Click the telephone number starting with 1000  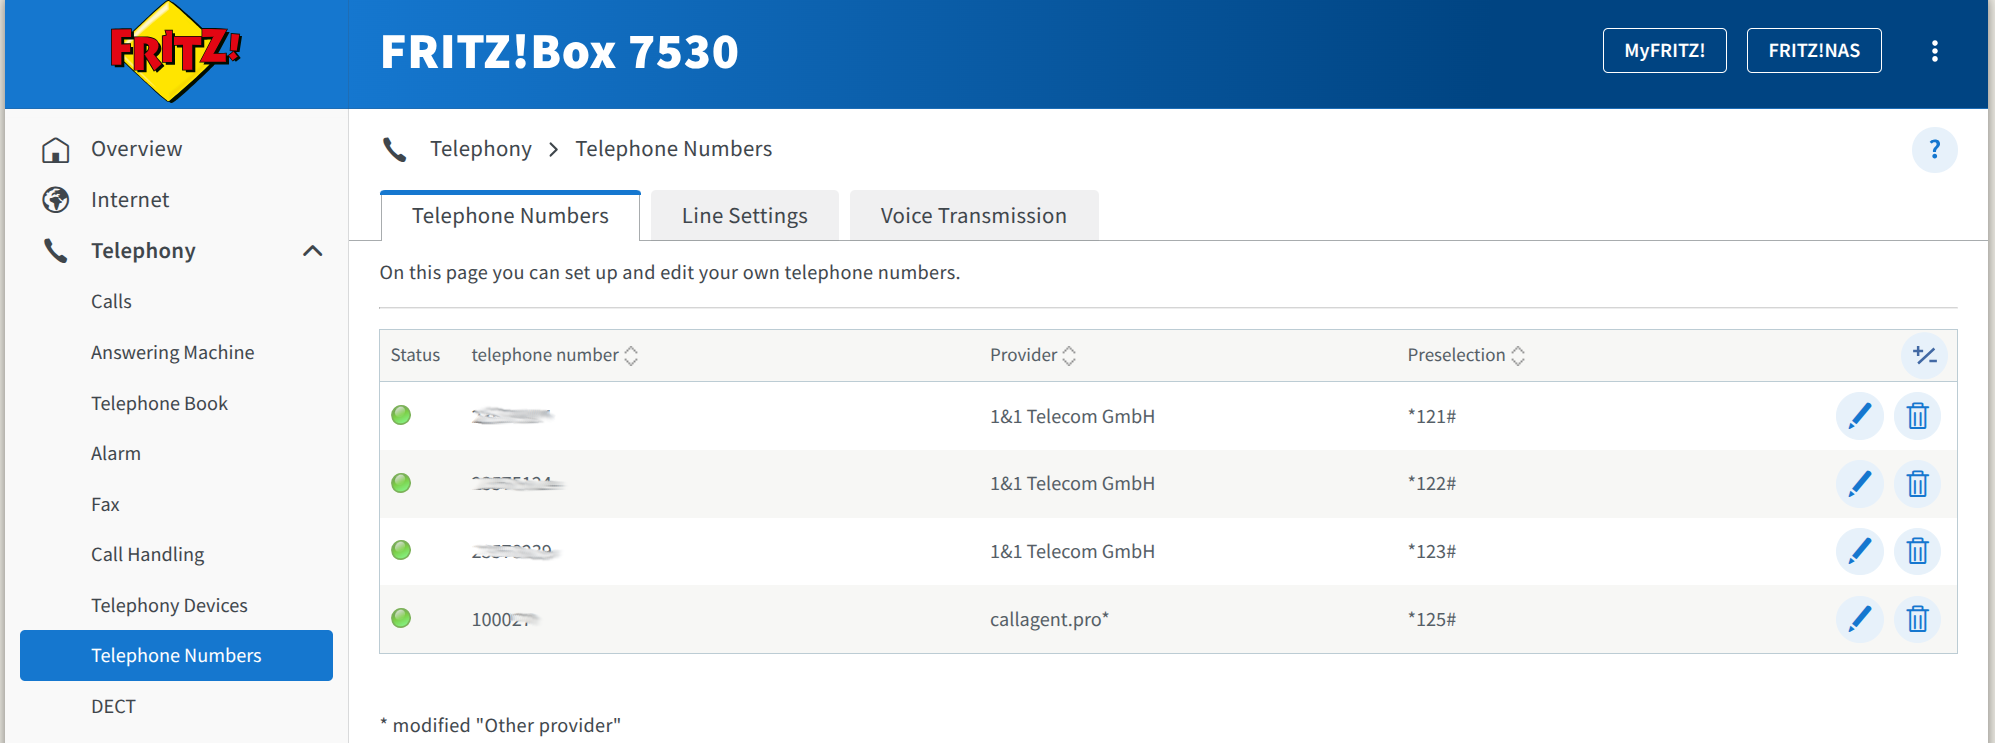tap(505, 620)
